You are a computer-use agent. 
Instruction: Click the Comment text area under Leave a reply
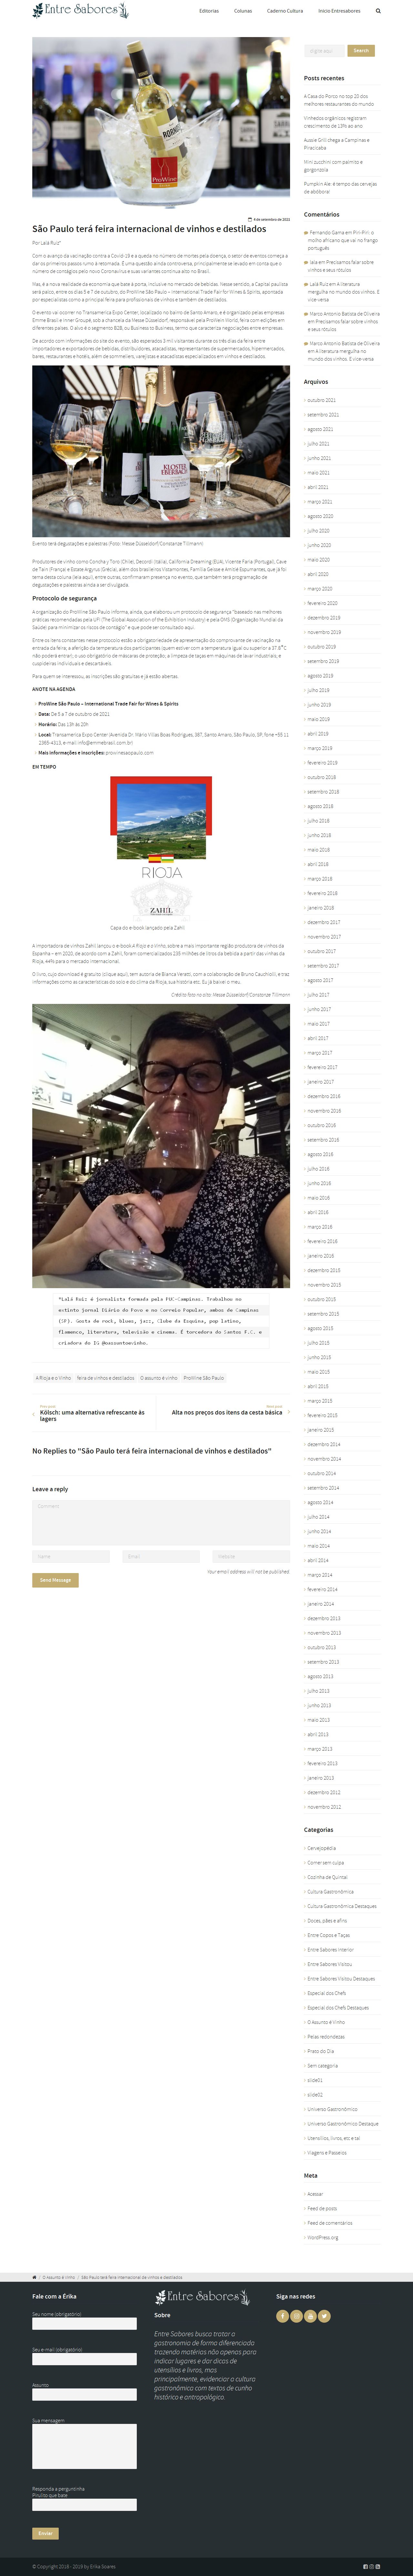[x=161, y=1522]
